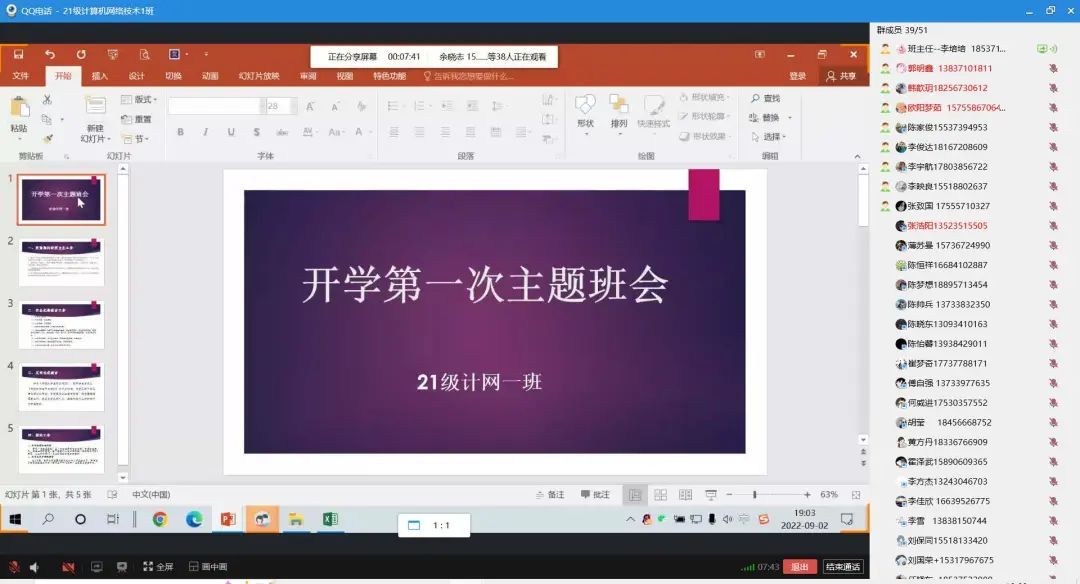Click Increase Font Size icon

click(310, 106)
